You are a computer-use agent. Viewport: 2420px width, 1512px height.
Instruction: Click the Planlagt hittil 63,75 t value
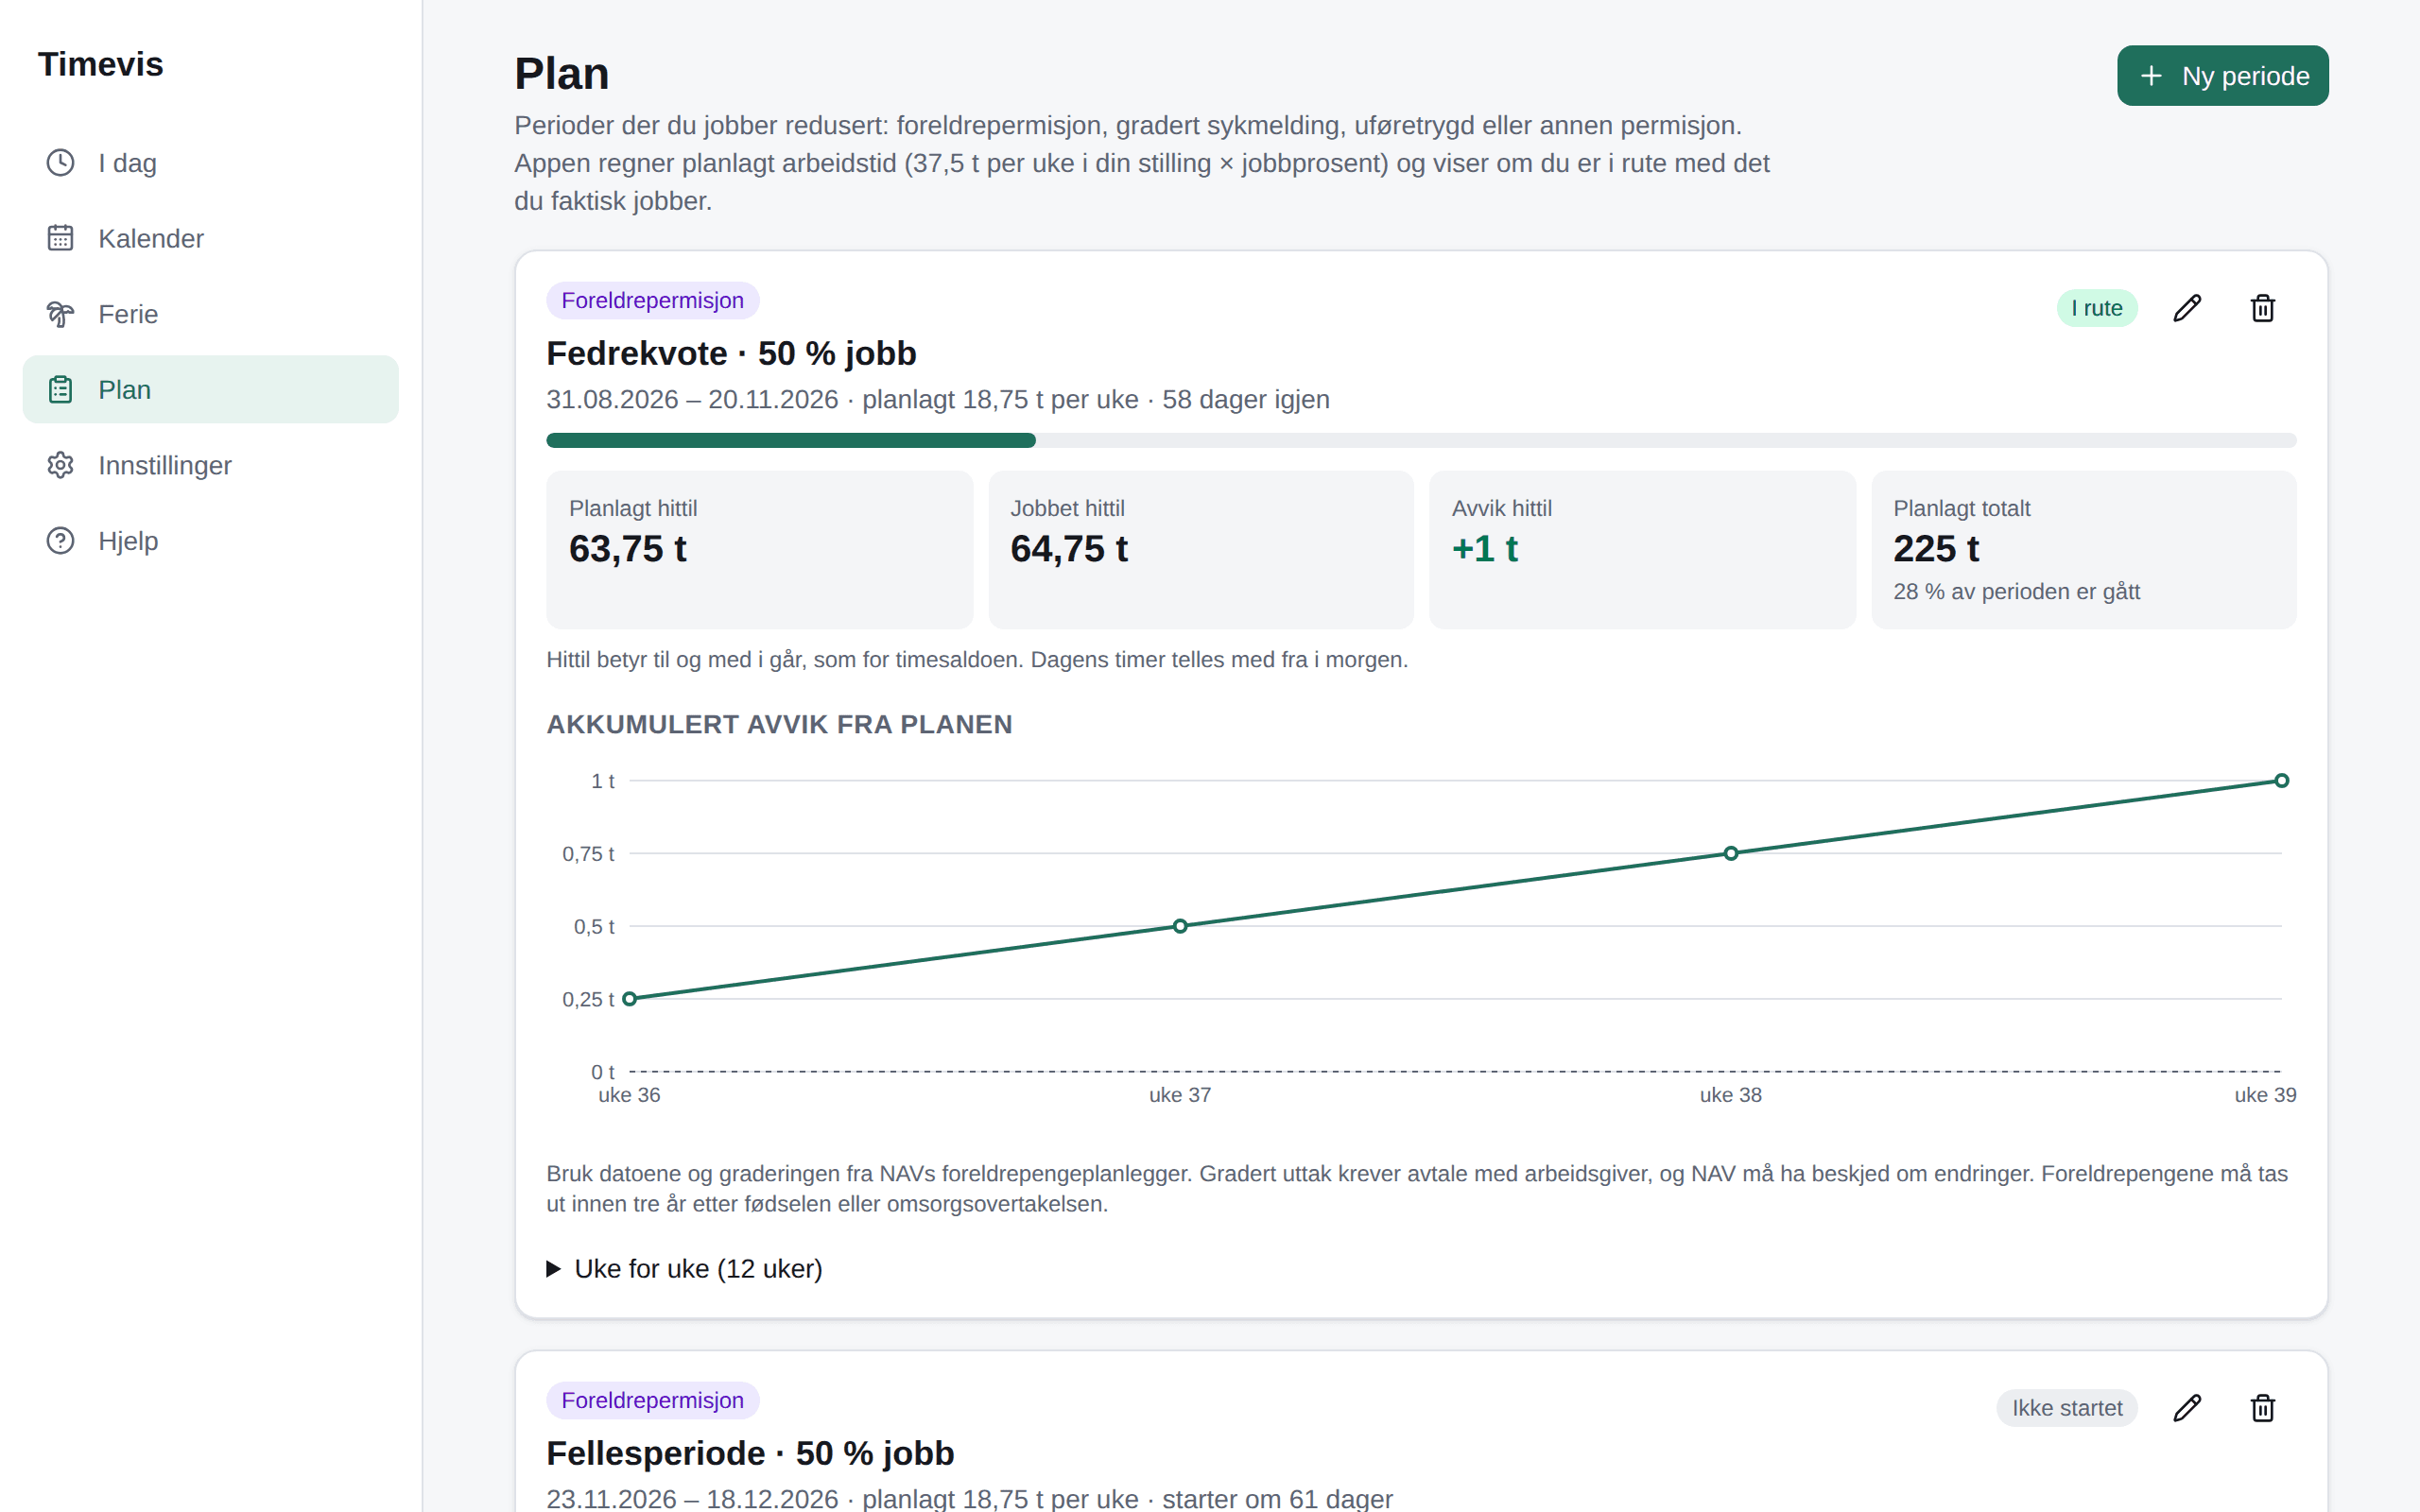(x=628, y=549)
